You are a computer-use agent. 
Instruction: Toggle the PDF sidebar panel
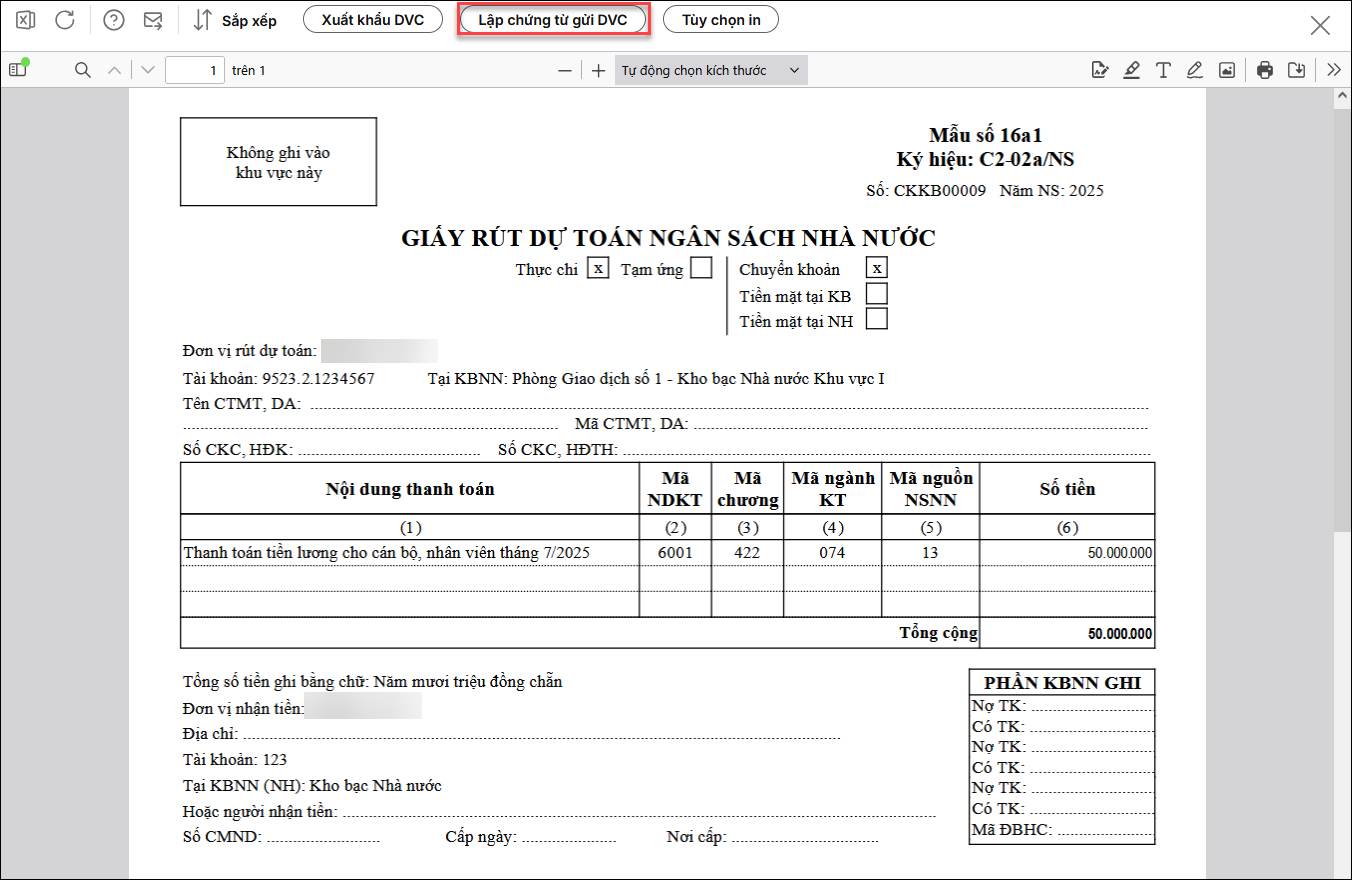tap(17, 70)
